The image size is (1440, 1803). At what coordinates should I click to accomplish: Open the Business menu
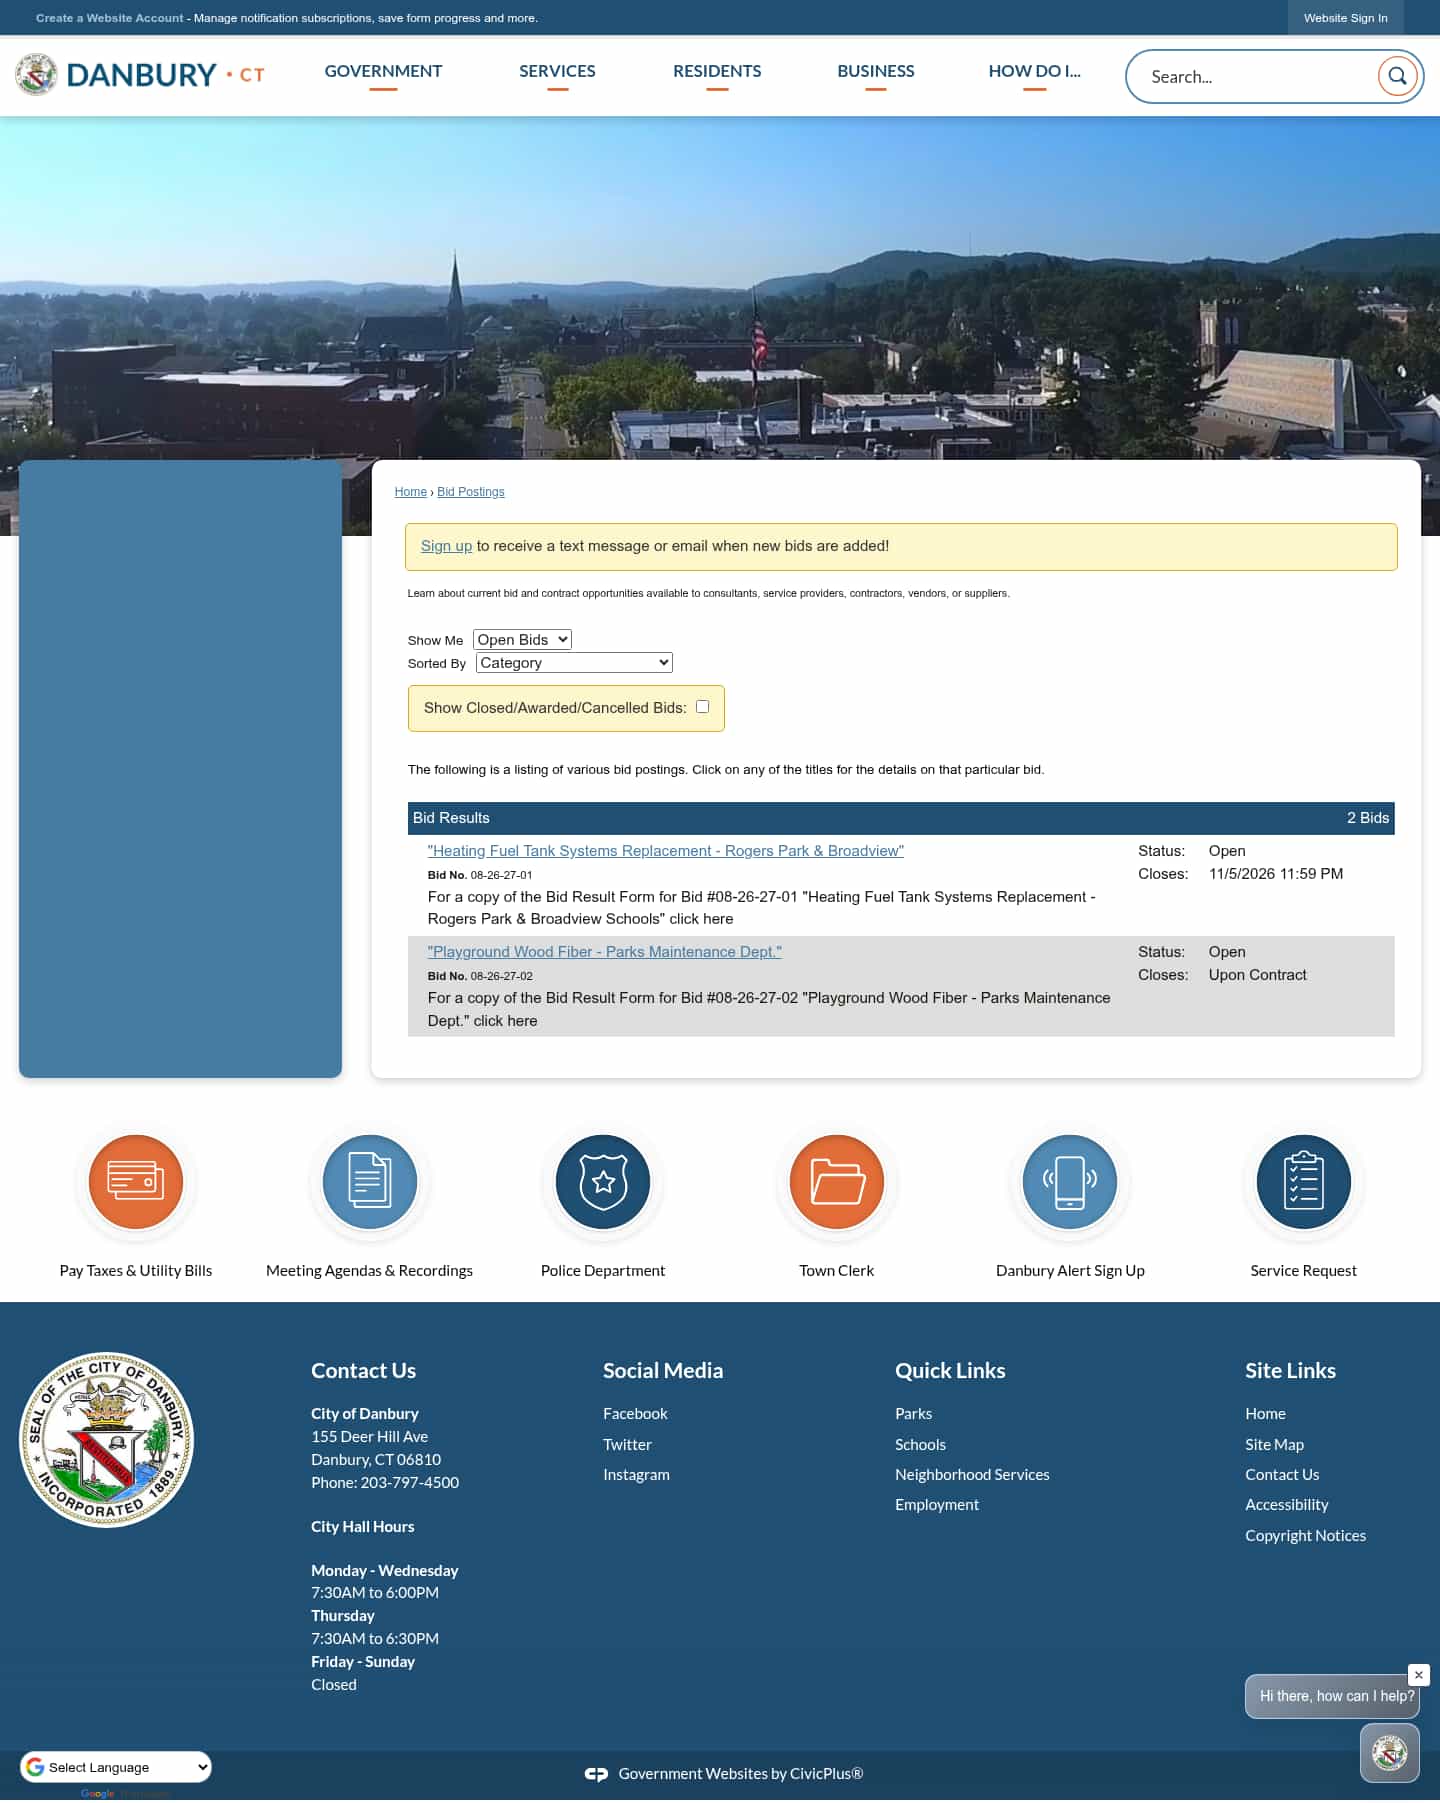[876, 71]
